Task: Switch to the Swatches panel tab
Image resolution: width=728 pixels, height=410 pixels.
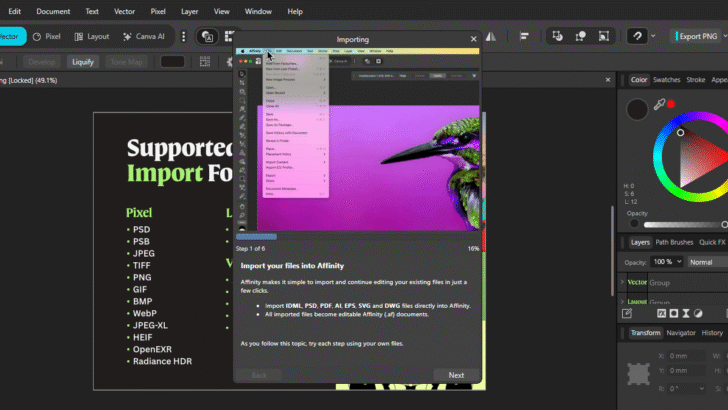Action: [x=666, y=80]
